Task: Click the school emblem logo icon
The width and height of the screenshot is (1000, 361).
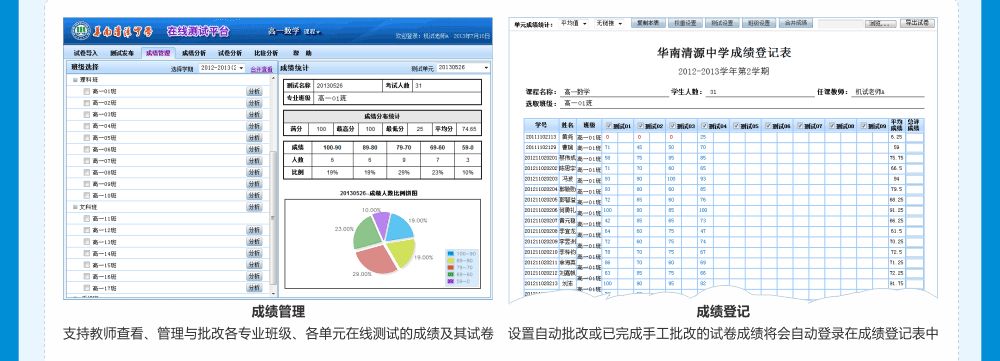Action: [80, 31]
